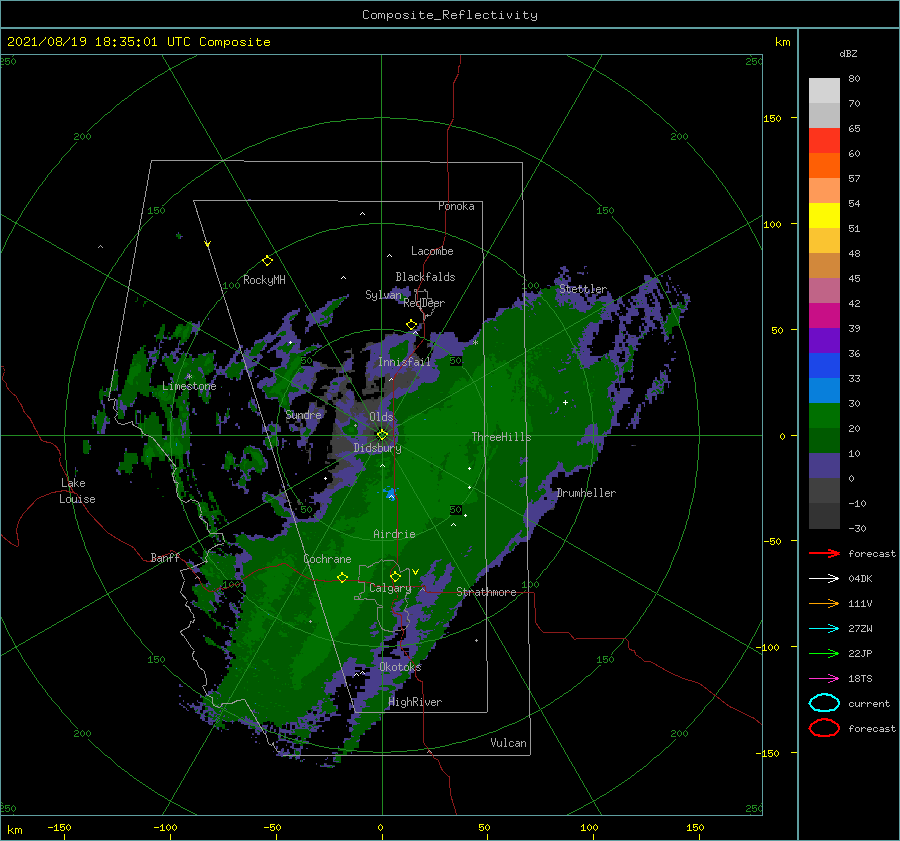Click the Lacombe label

coord(432,251)
